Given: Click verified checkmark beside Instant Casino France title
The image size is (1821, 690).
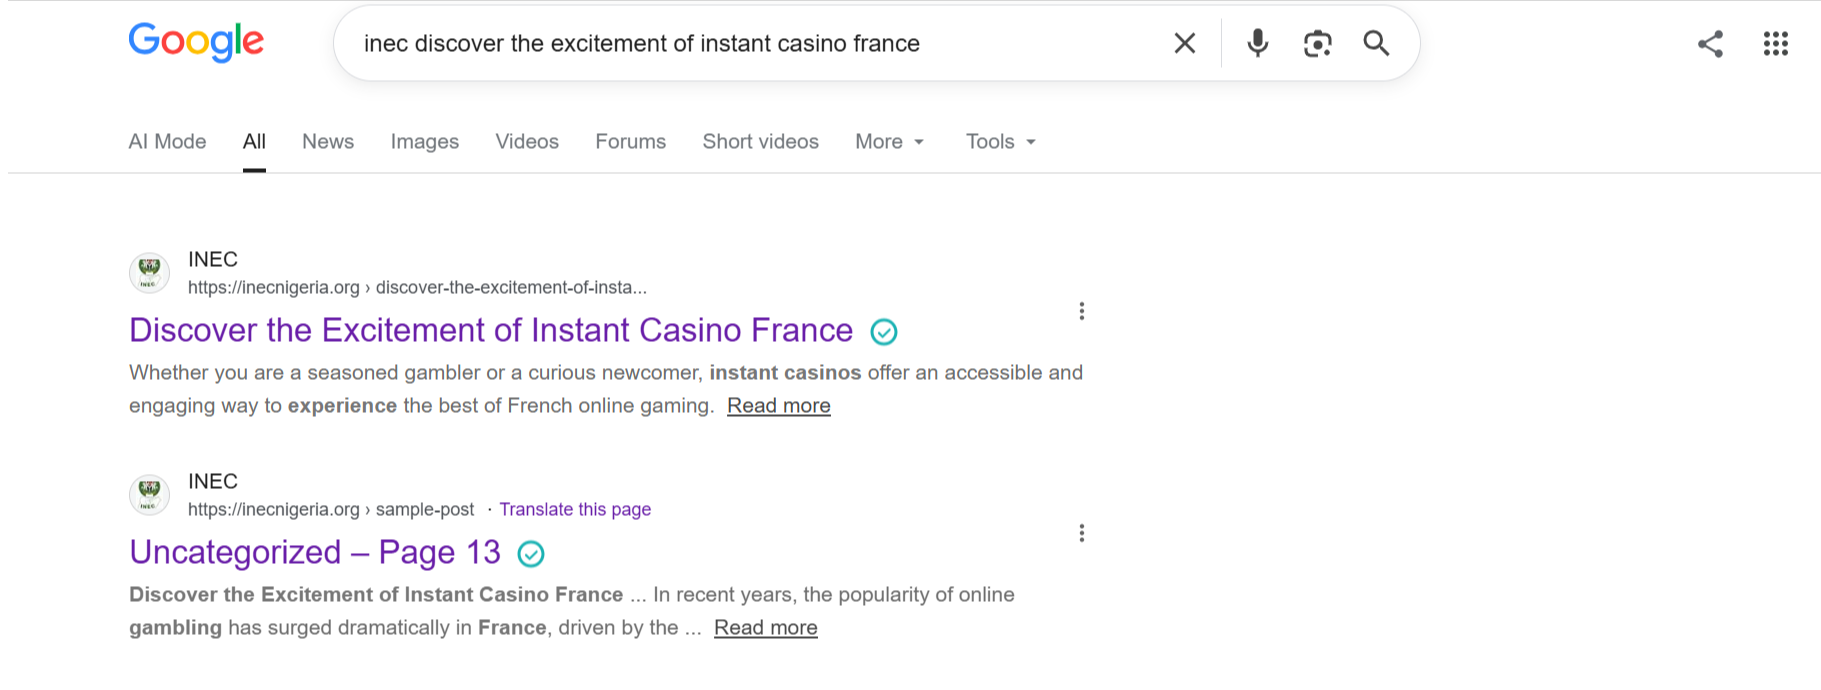Looking at the screenshot, I should (x=884, y=331).
